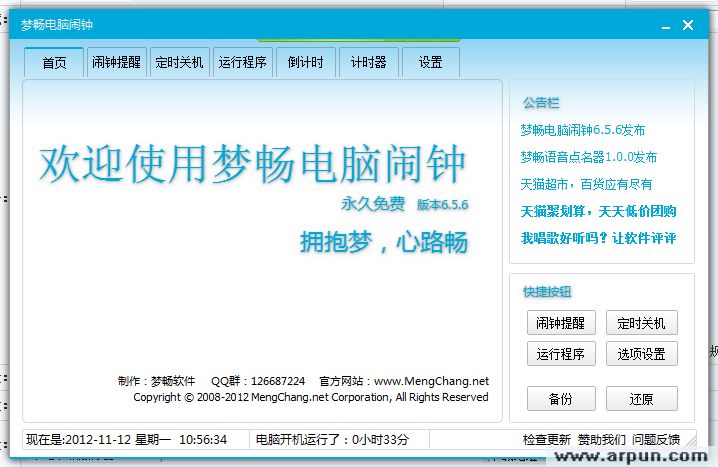Click the 备份 button
Viewport: 718px width, 468px height.
click(x=561, y=399)
